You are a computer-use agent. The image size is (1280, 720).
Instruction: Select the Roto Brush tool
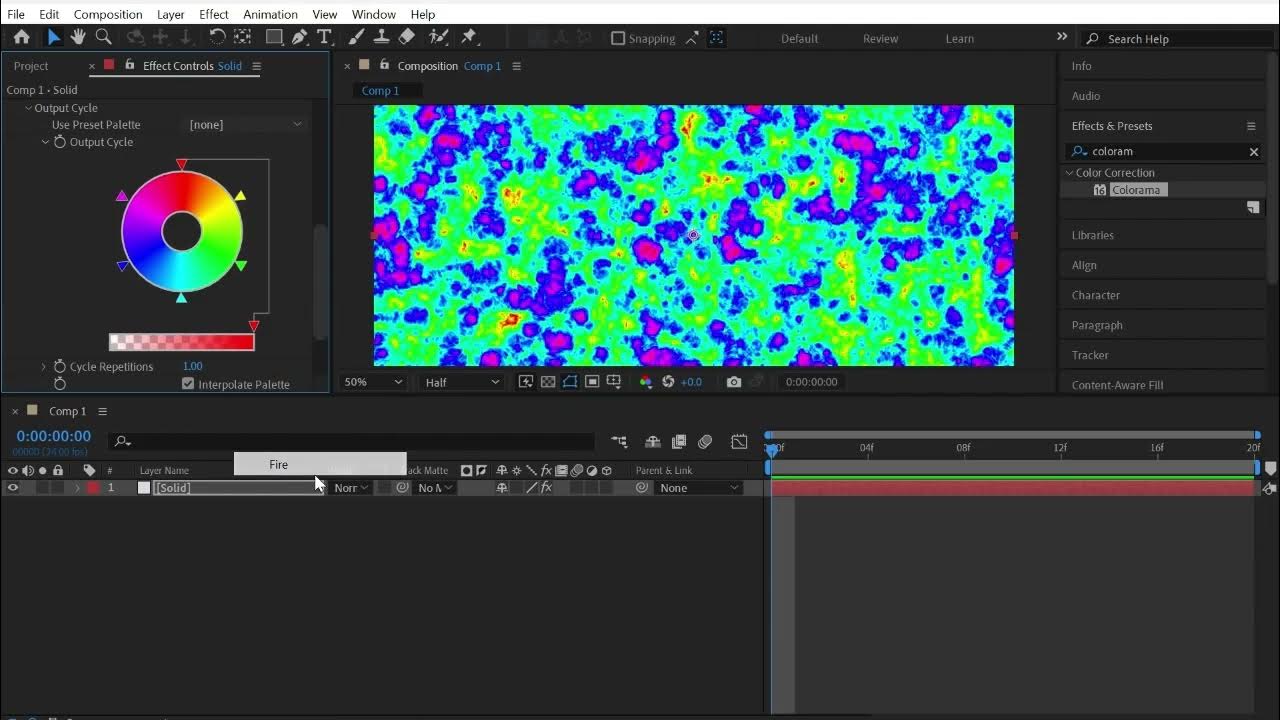pyautogui.click(x=438, y=38)
